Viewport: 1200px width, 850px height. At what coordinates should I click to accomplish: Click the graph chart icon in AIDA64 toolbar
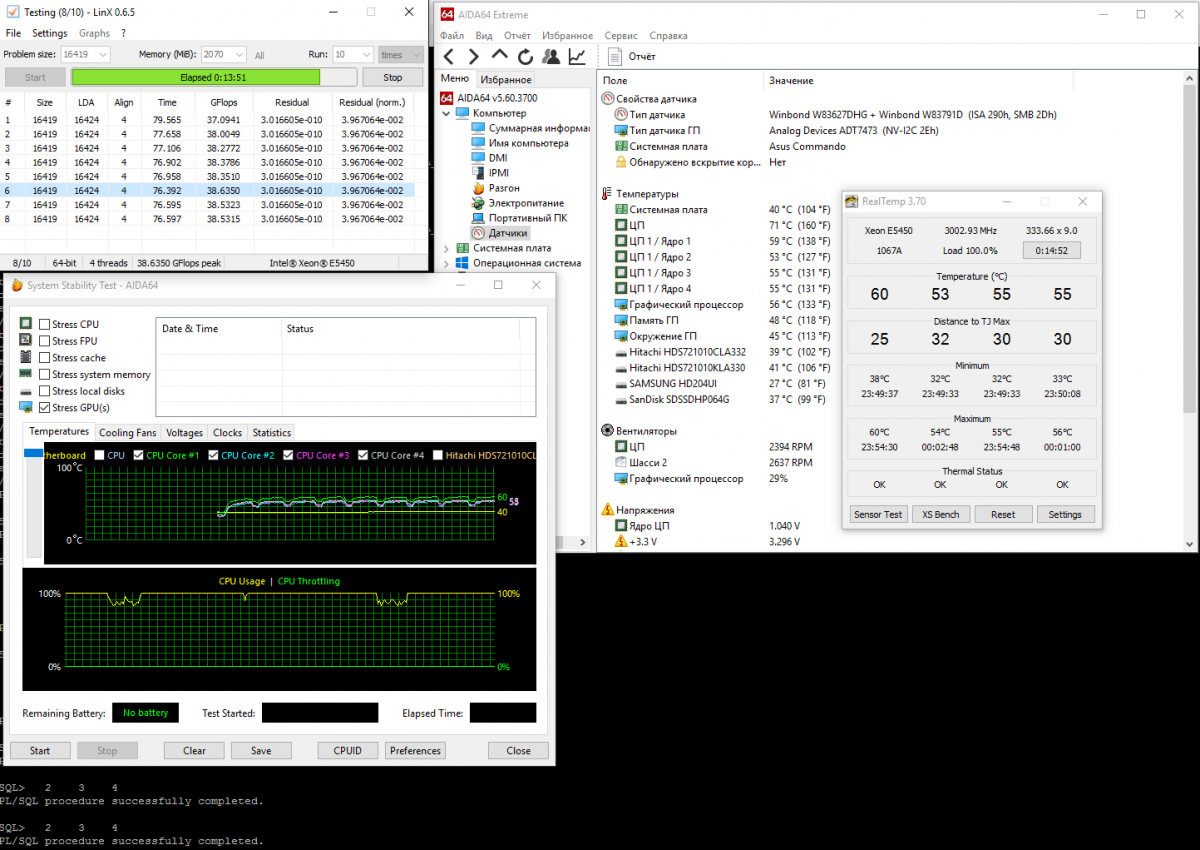pos(577,56)
